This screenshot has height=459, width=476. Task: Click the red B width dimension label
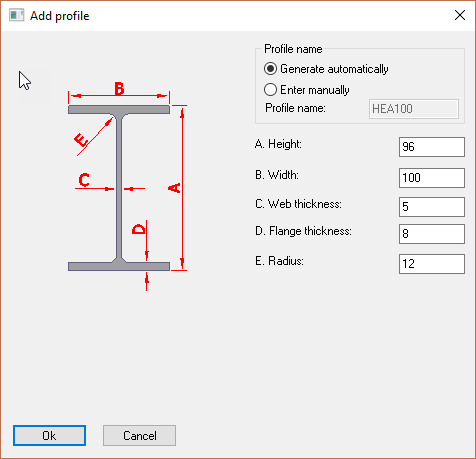119,89
